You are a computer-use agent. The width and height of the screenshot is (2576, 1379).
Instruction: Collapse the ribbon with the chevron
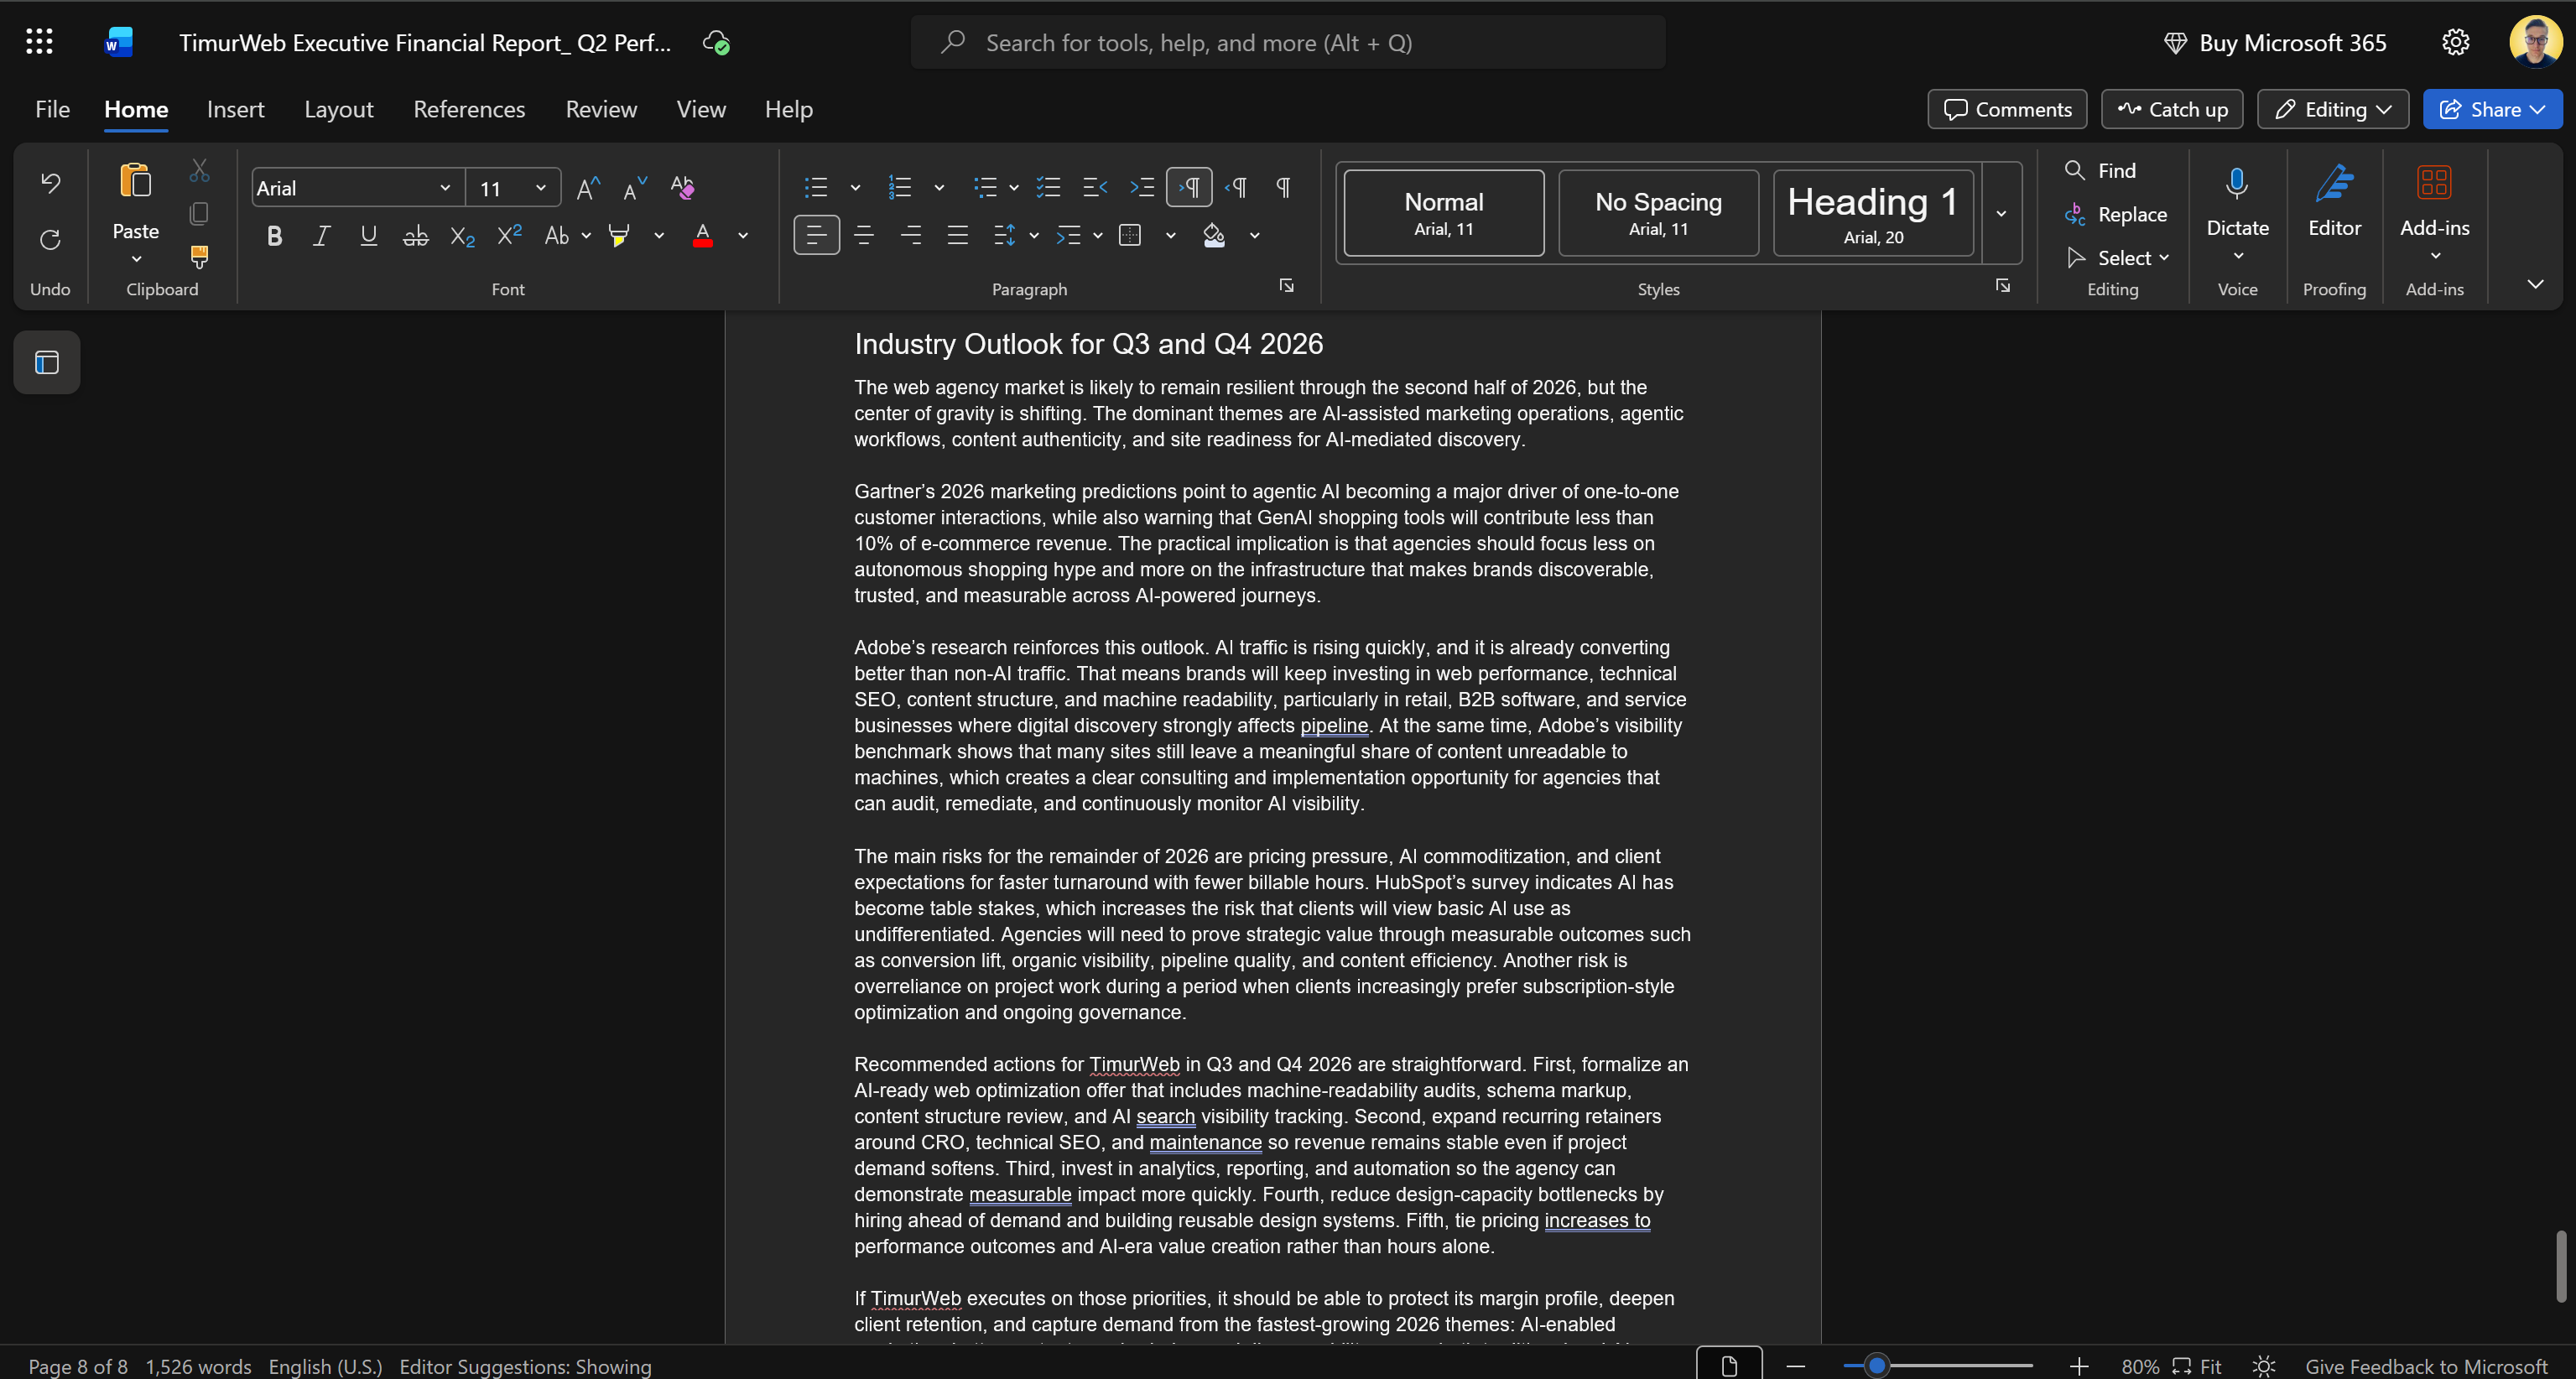[x=2535, y=284]
